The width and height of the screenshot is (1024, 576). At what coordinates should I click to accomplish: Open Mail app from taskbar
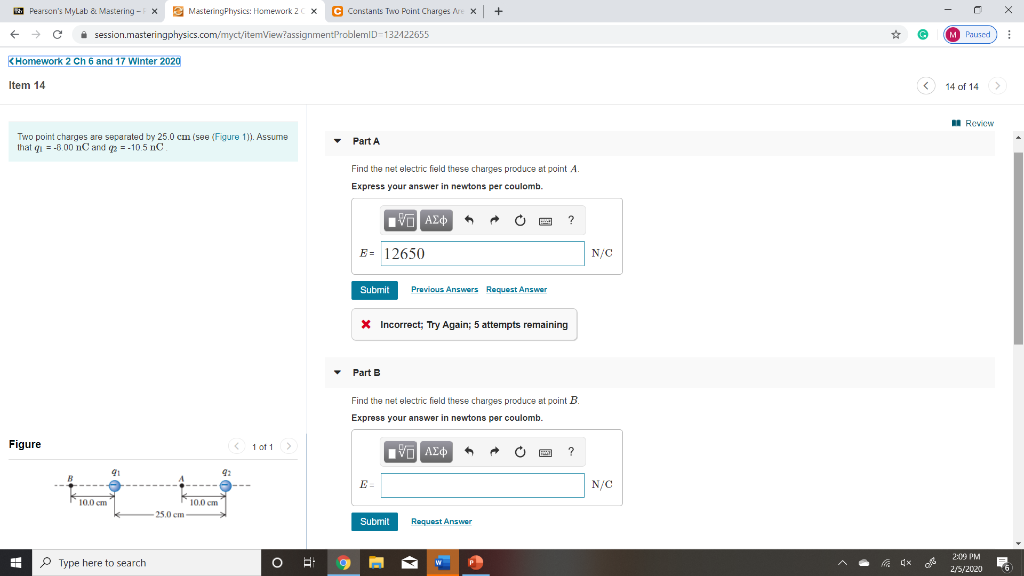409,562
